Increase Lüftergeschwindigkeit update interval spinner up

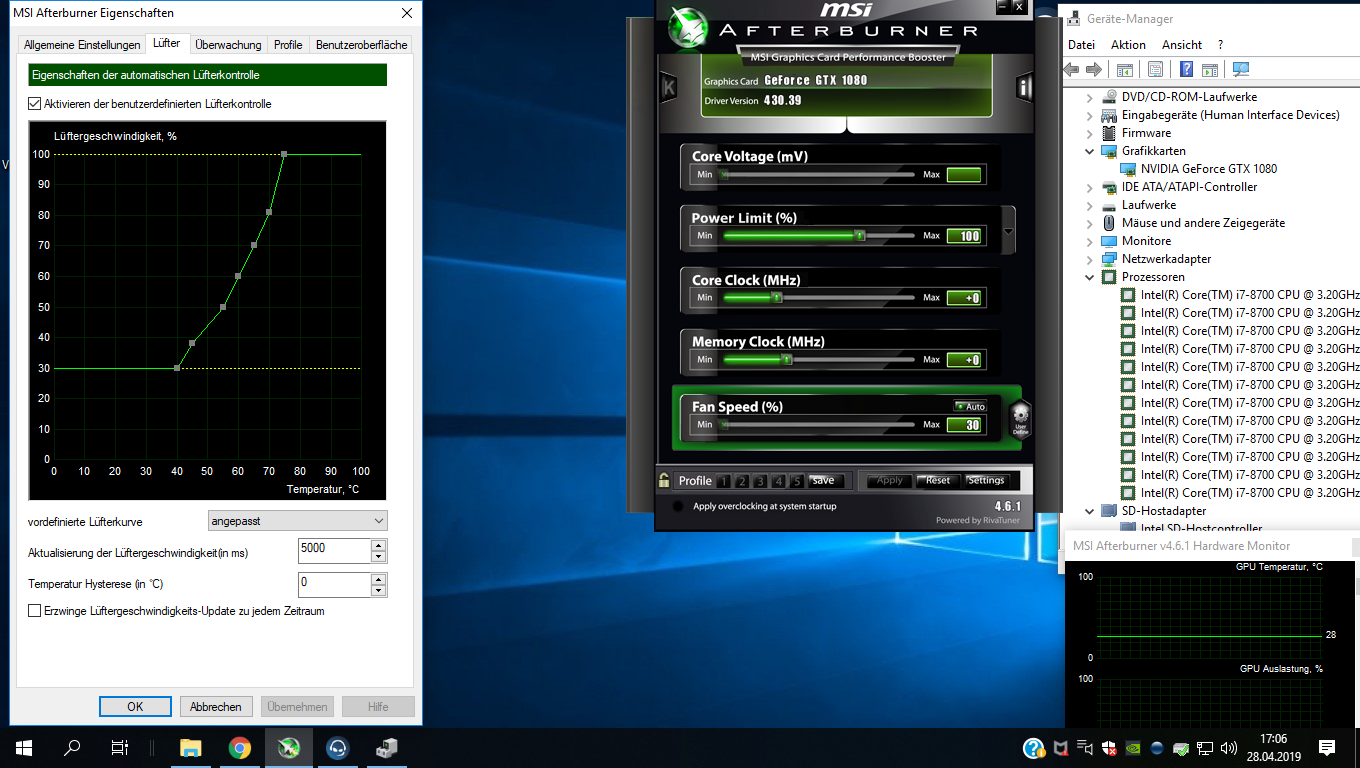click(378, 545)
